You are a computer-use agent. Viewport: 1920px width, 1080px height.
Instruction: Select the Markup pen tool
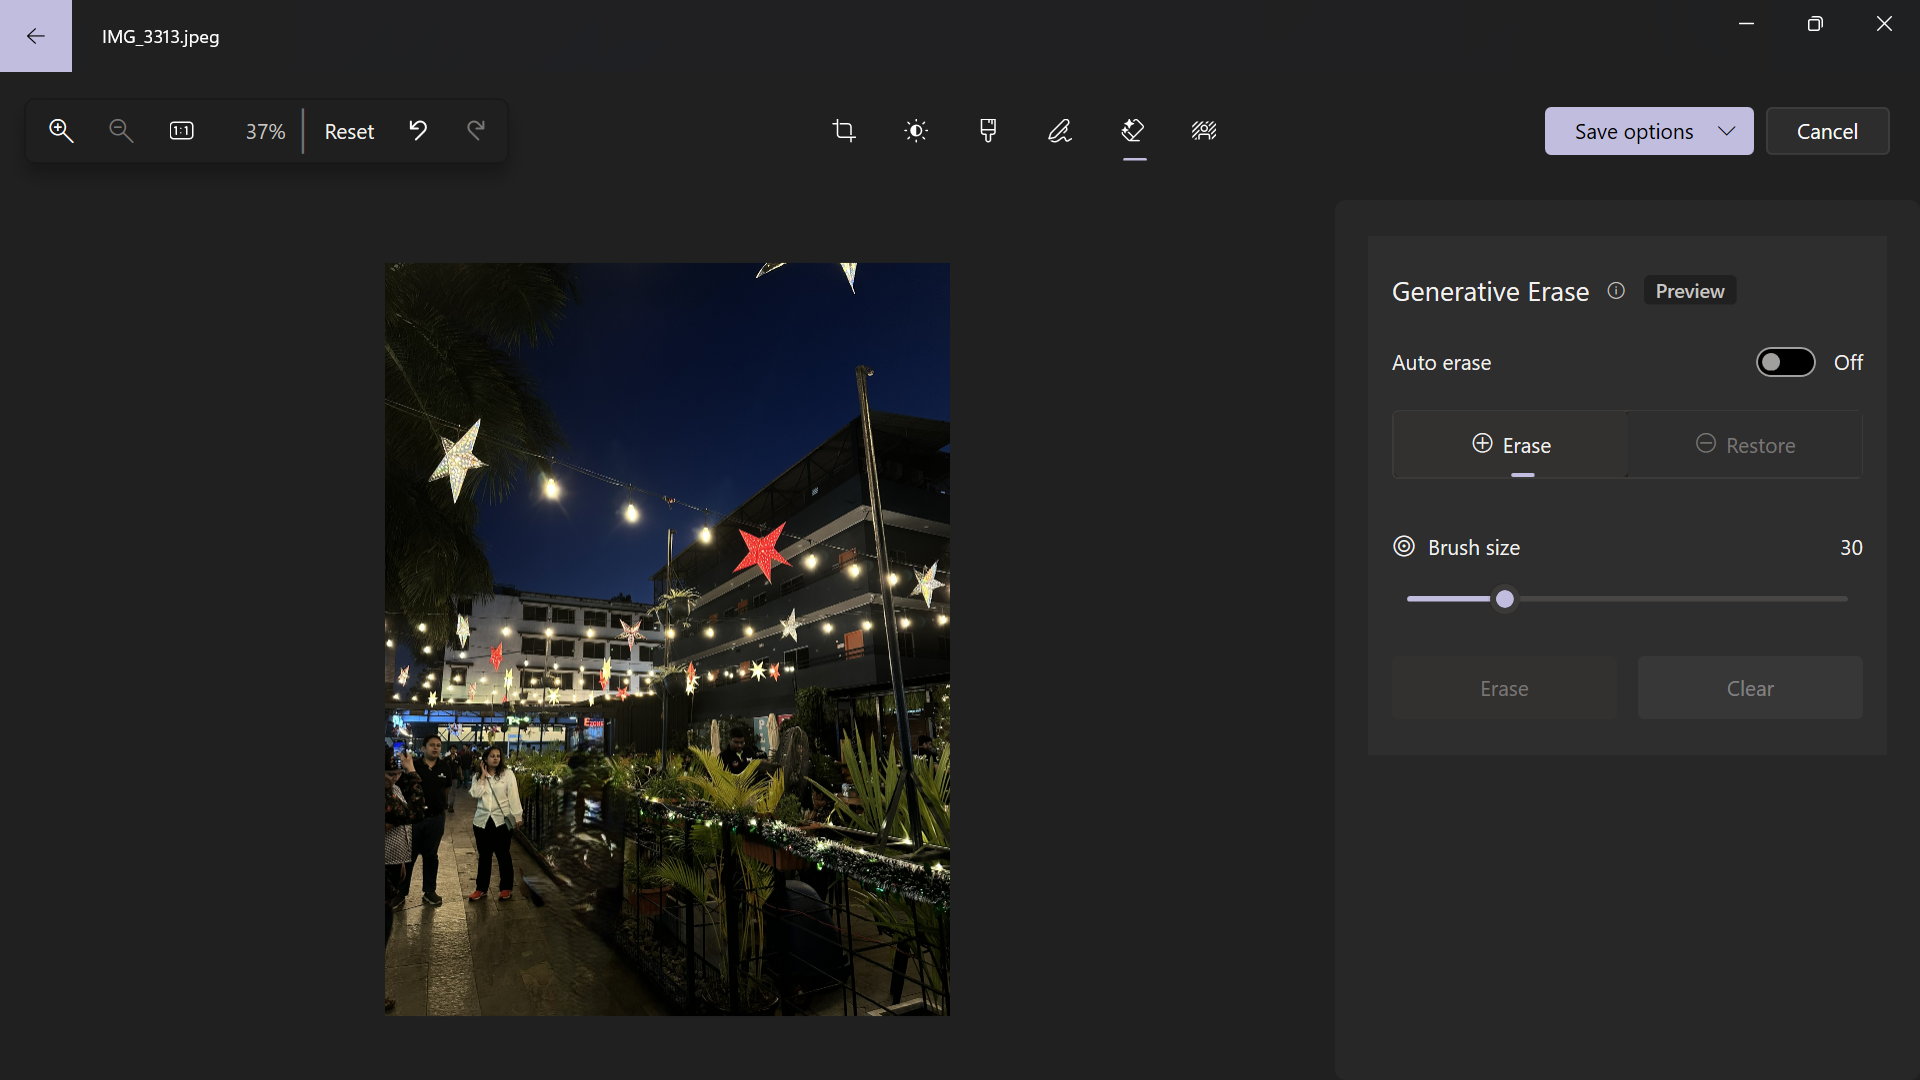coord(1060,131)
